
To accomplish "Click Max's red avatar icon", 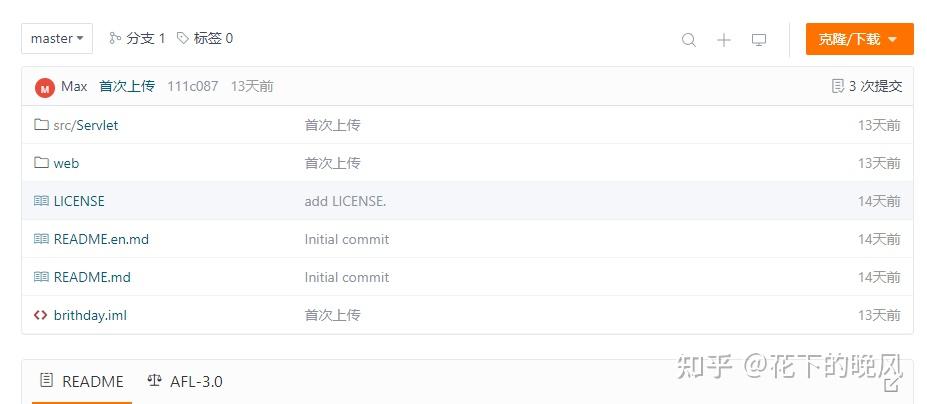I will click(44, 87).
